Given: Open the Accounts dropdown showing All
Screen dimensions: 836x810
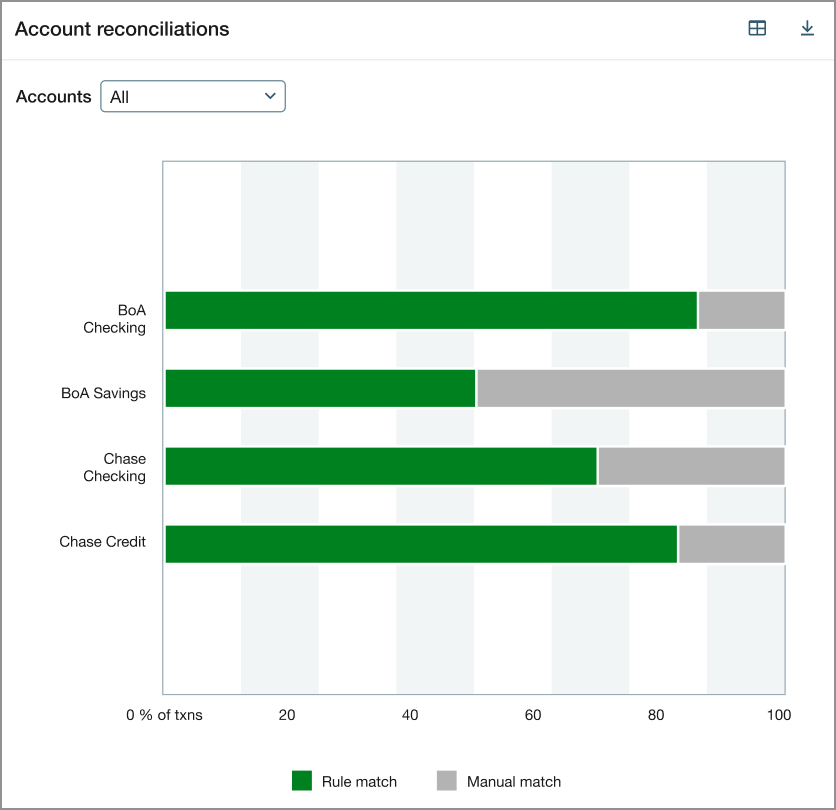Looking at the screenshot, I should (x=193, y=96).
